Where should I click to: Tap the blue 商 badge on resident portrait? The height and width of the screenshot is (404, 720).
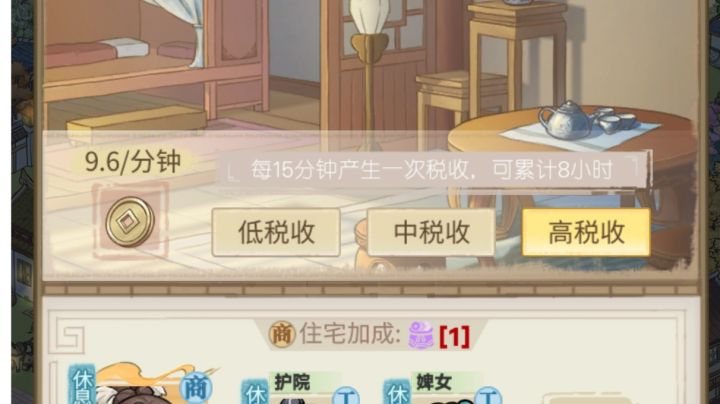(x=197, y=388)
